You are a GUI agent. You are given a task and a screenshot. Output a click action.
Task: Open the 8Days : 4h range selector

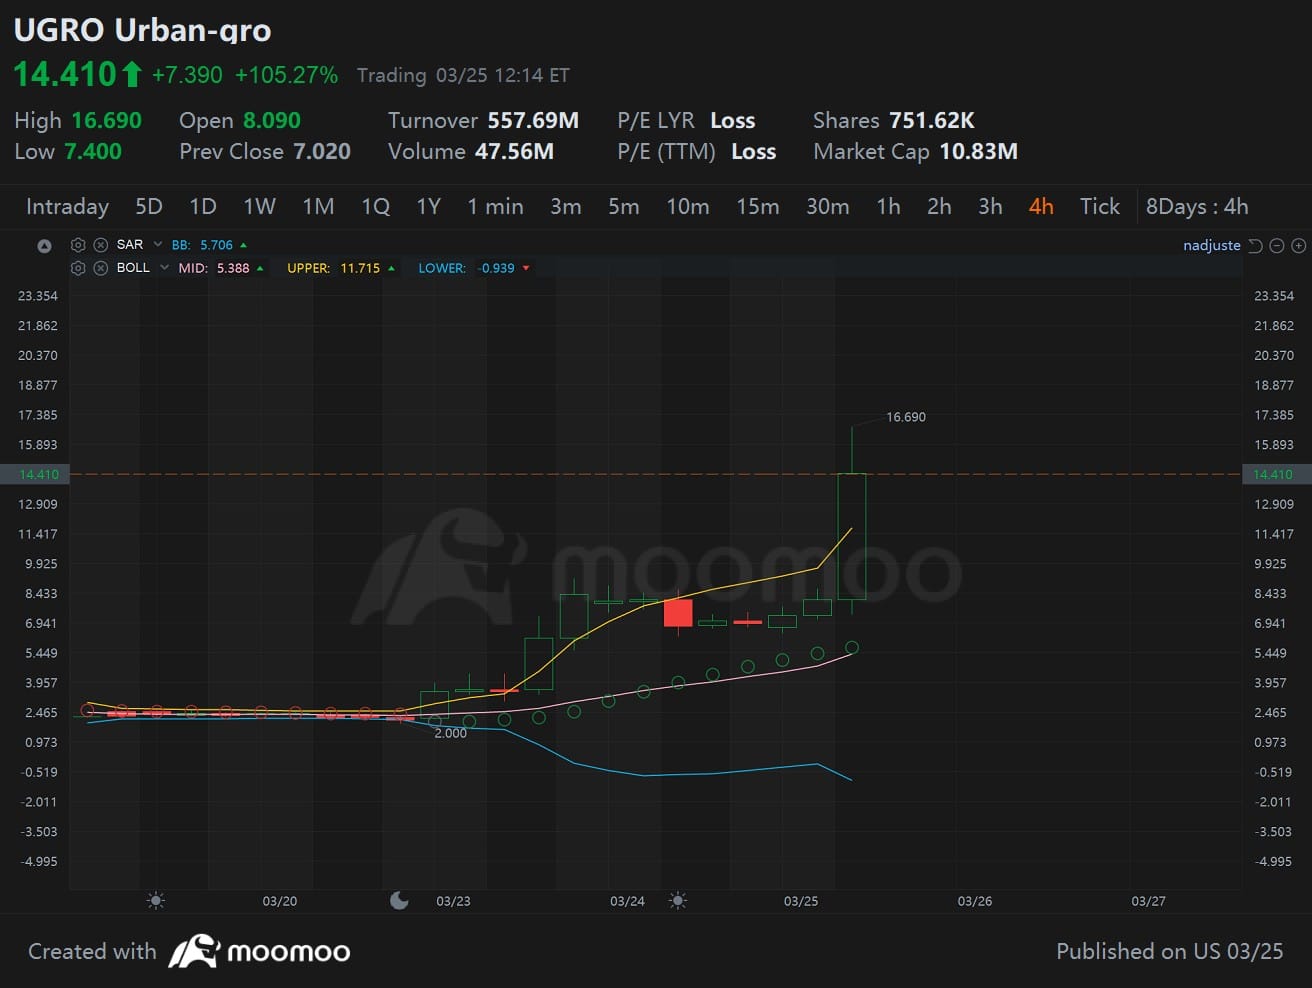tap(1196, 207)
